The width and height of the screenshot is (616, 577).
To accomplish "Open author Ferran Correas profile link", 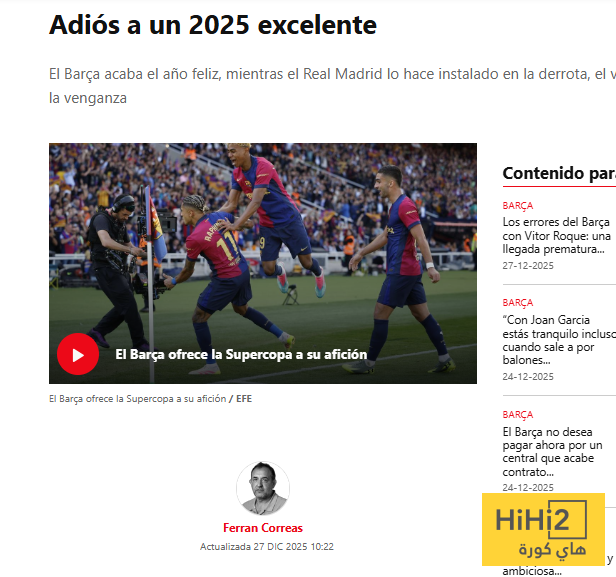I will coord(263,528).
